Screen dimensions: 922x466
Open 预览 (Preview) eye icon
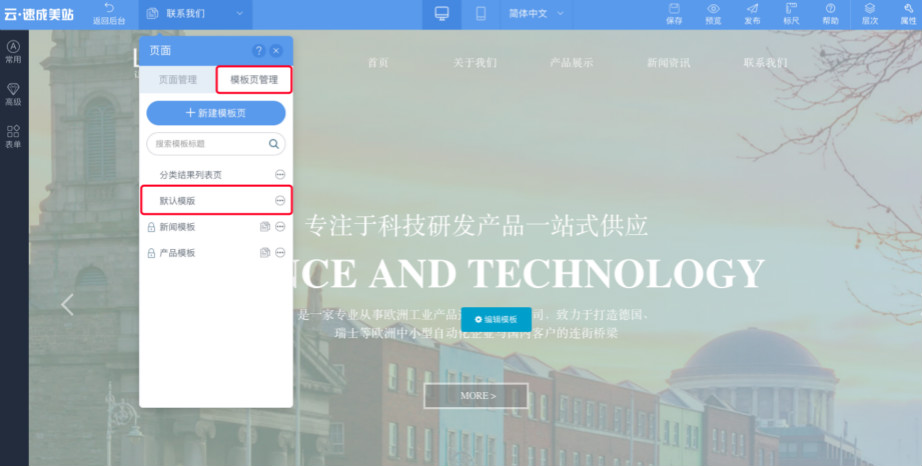point(713,9)
